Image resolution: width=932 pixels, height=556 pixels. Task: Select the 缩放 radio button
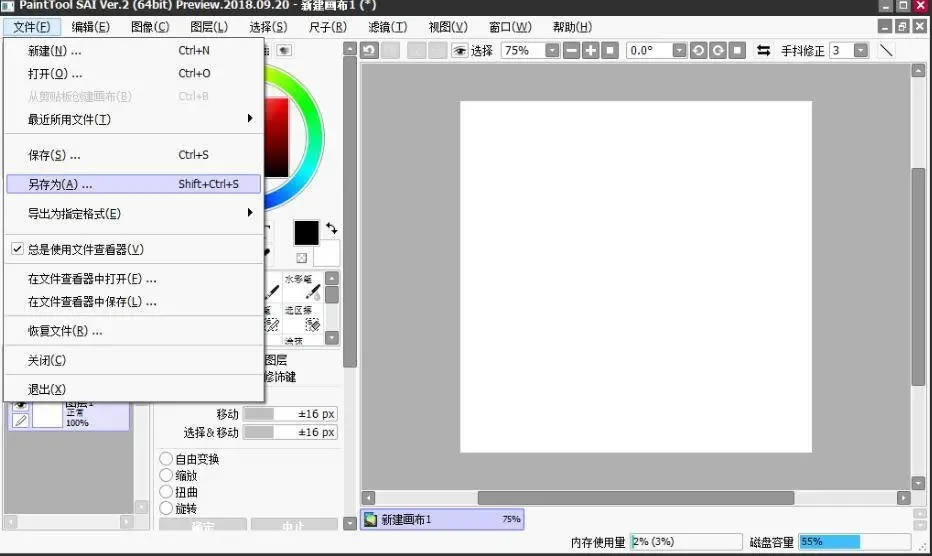tap(166, 475)
